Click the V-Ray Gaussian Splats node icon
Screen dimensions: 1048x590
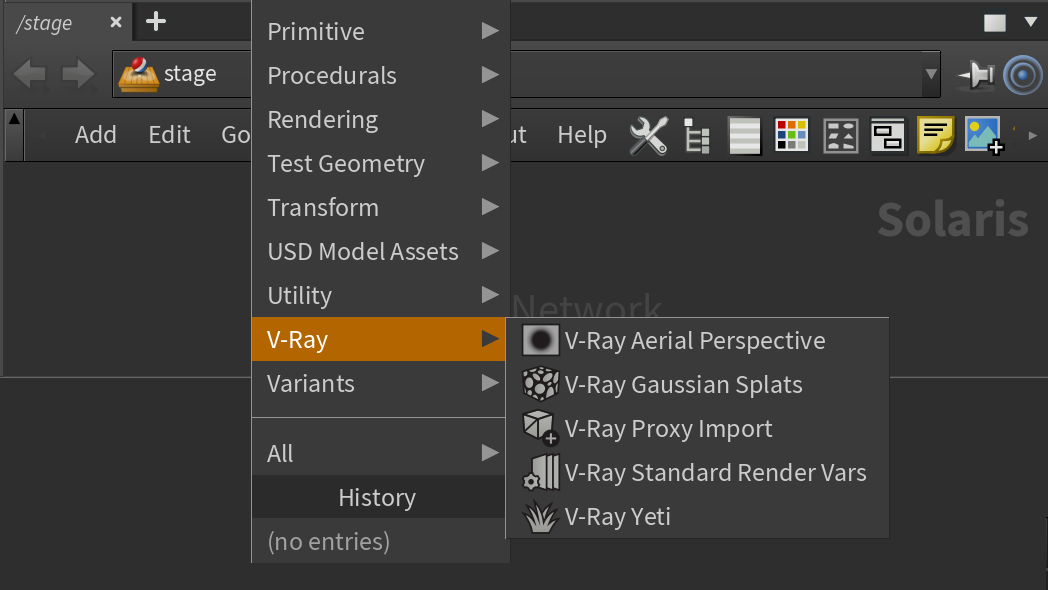pyautogui.click(x=540, y=384)
